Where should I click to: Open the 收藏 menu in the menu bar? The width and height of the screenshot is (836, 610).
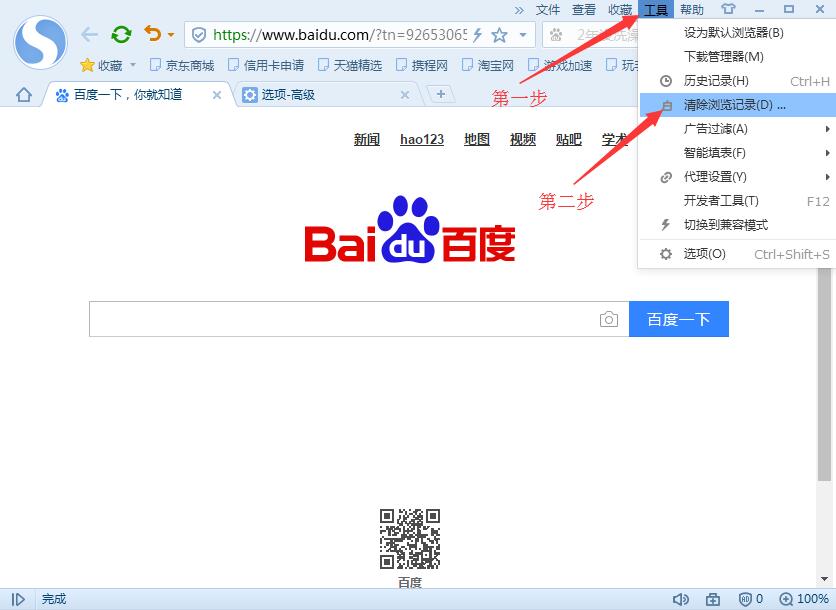tap(620, 10)
